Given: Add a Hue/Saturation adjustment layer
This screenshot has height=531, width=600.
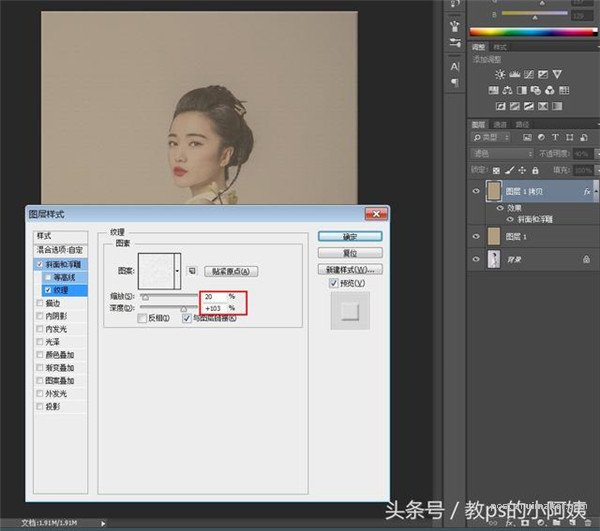Looking at the screenshot, I should point(494,90).
